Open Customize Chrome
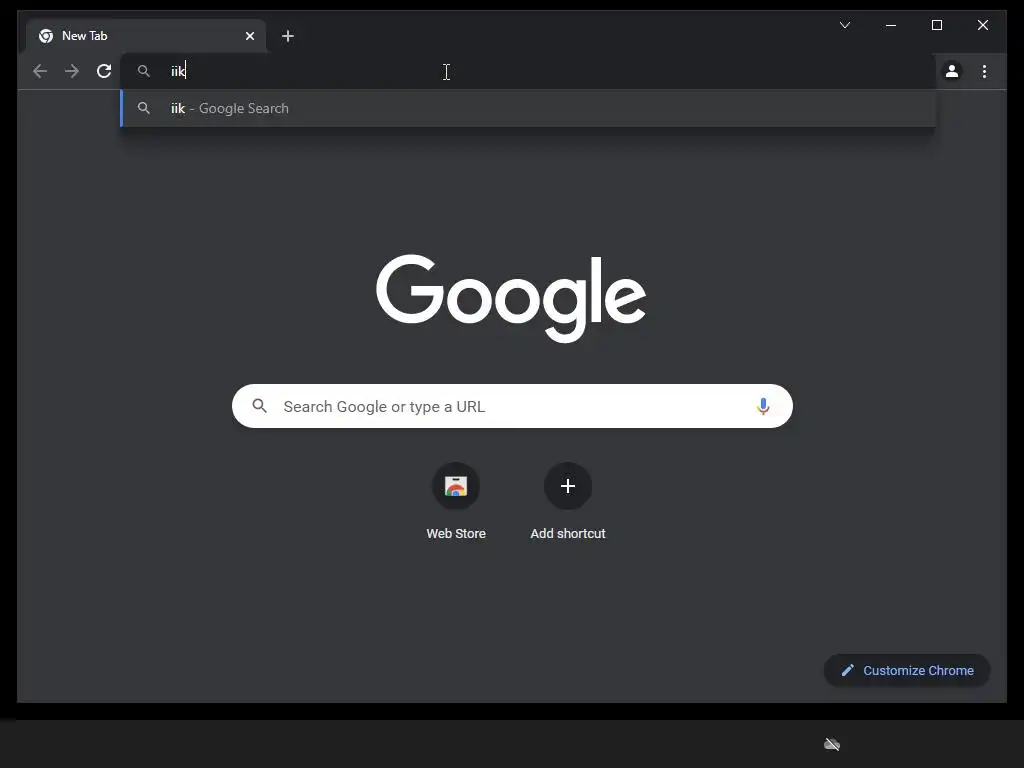 (907, 671)
